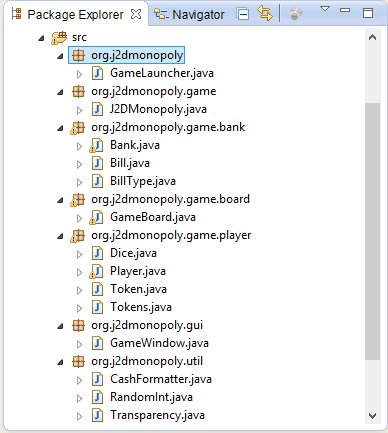Close the Package Explorer tab
This screenshot has width=388, height=433.
[x=136, y=14]
